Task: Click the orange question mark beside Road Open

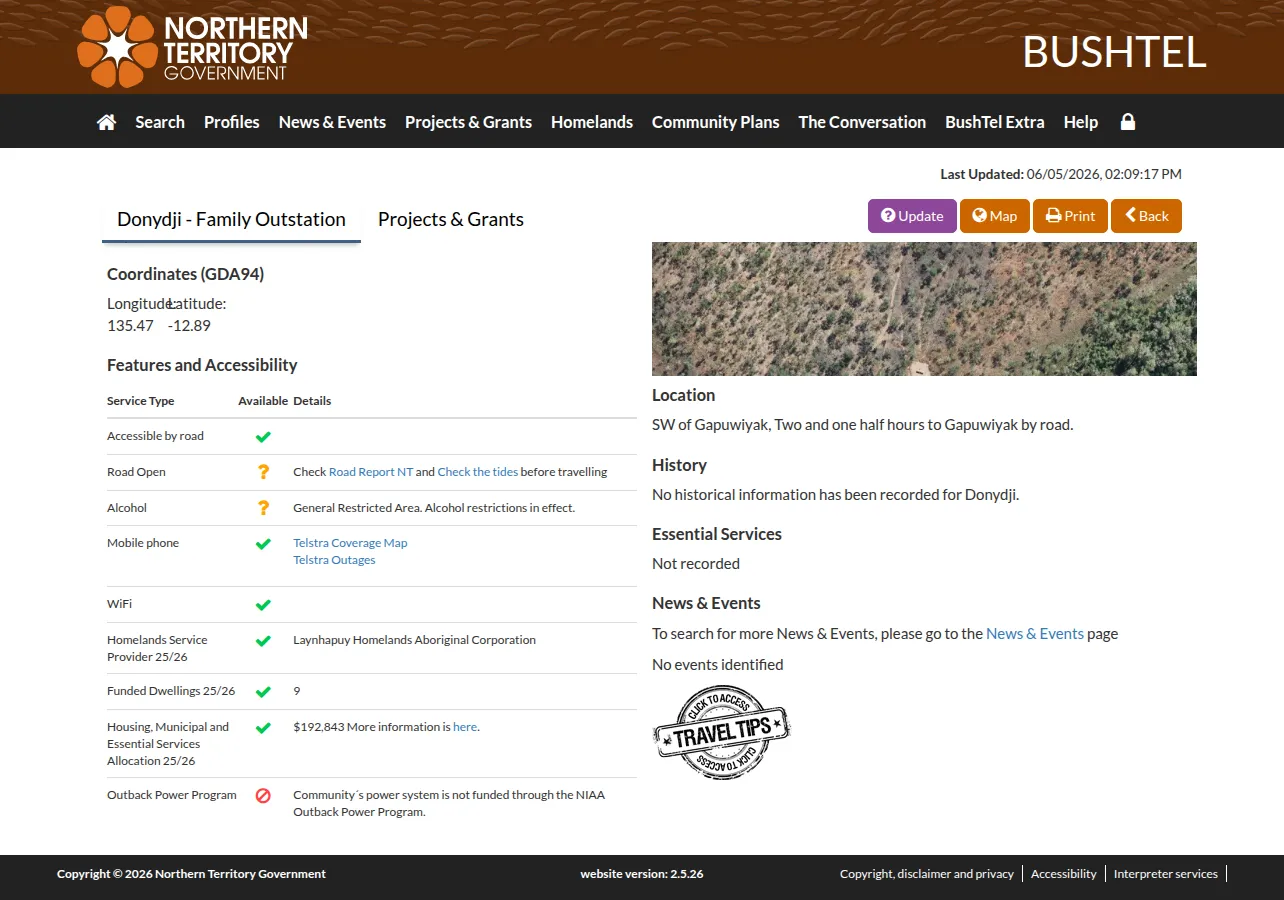Action: tap(263, 472)
